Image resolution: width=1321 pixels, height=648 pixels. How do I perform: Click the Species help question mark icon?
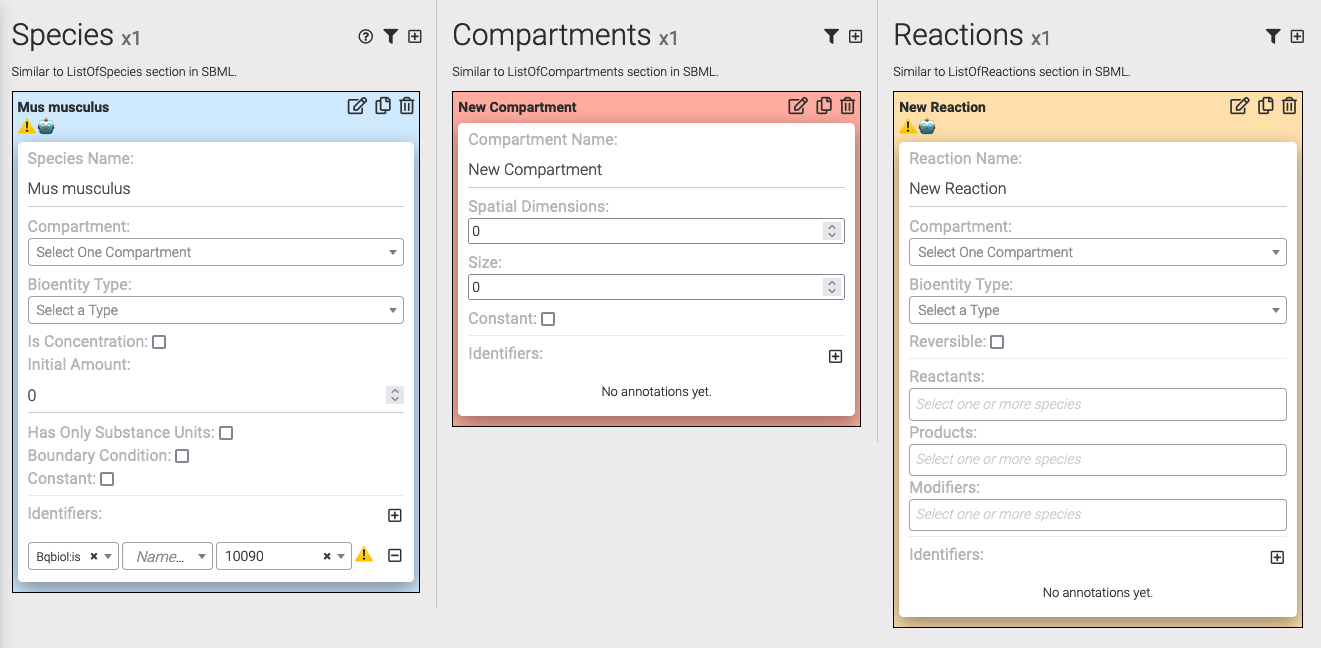point(366,37)
